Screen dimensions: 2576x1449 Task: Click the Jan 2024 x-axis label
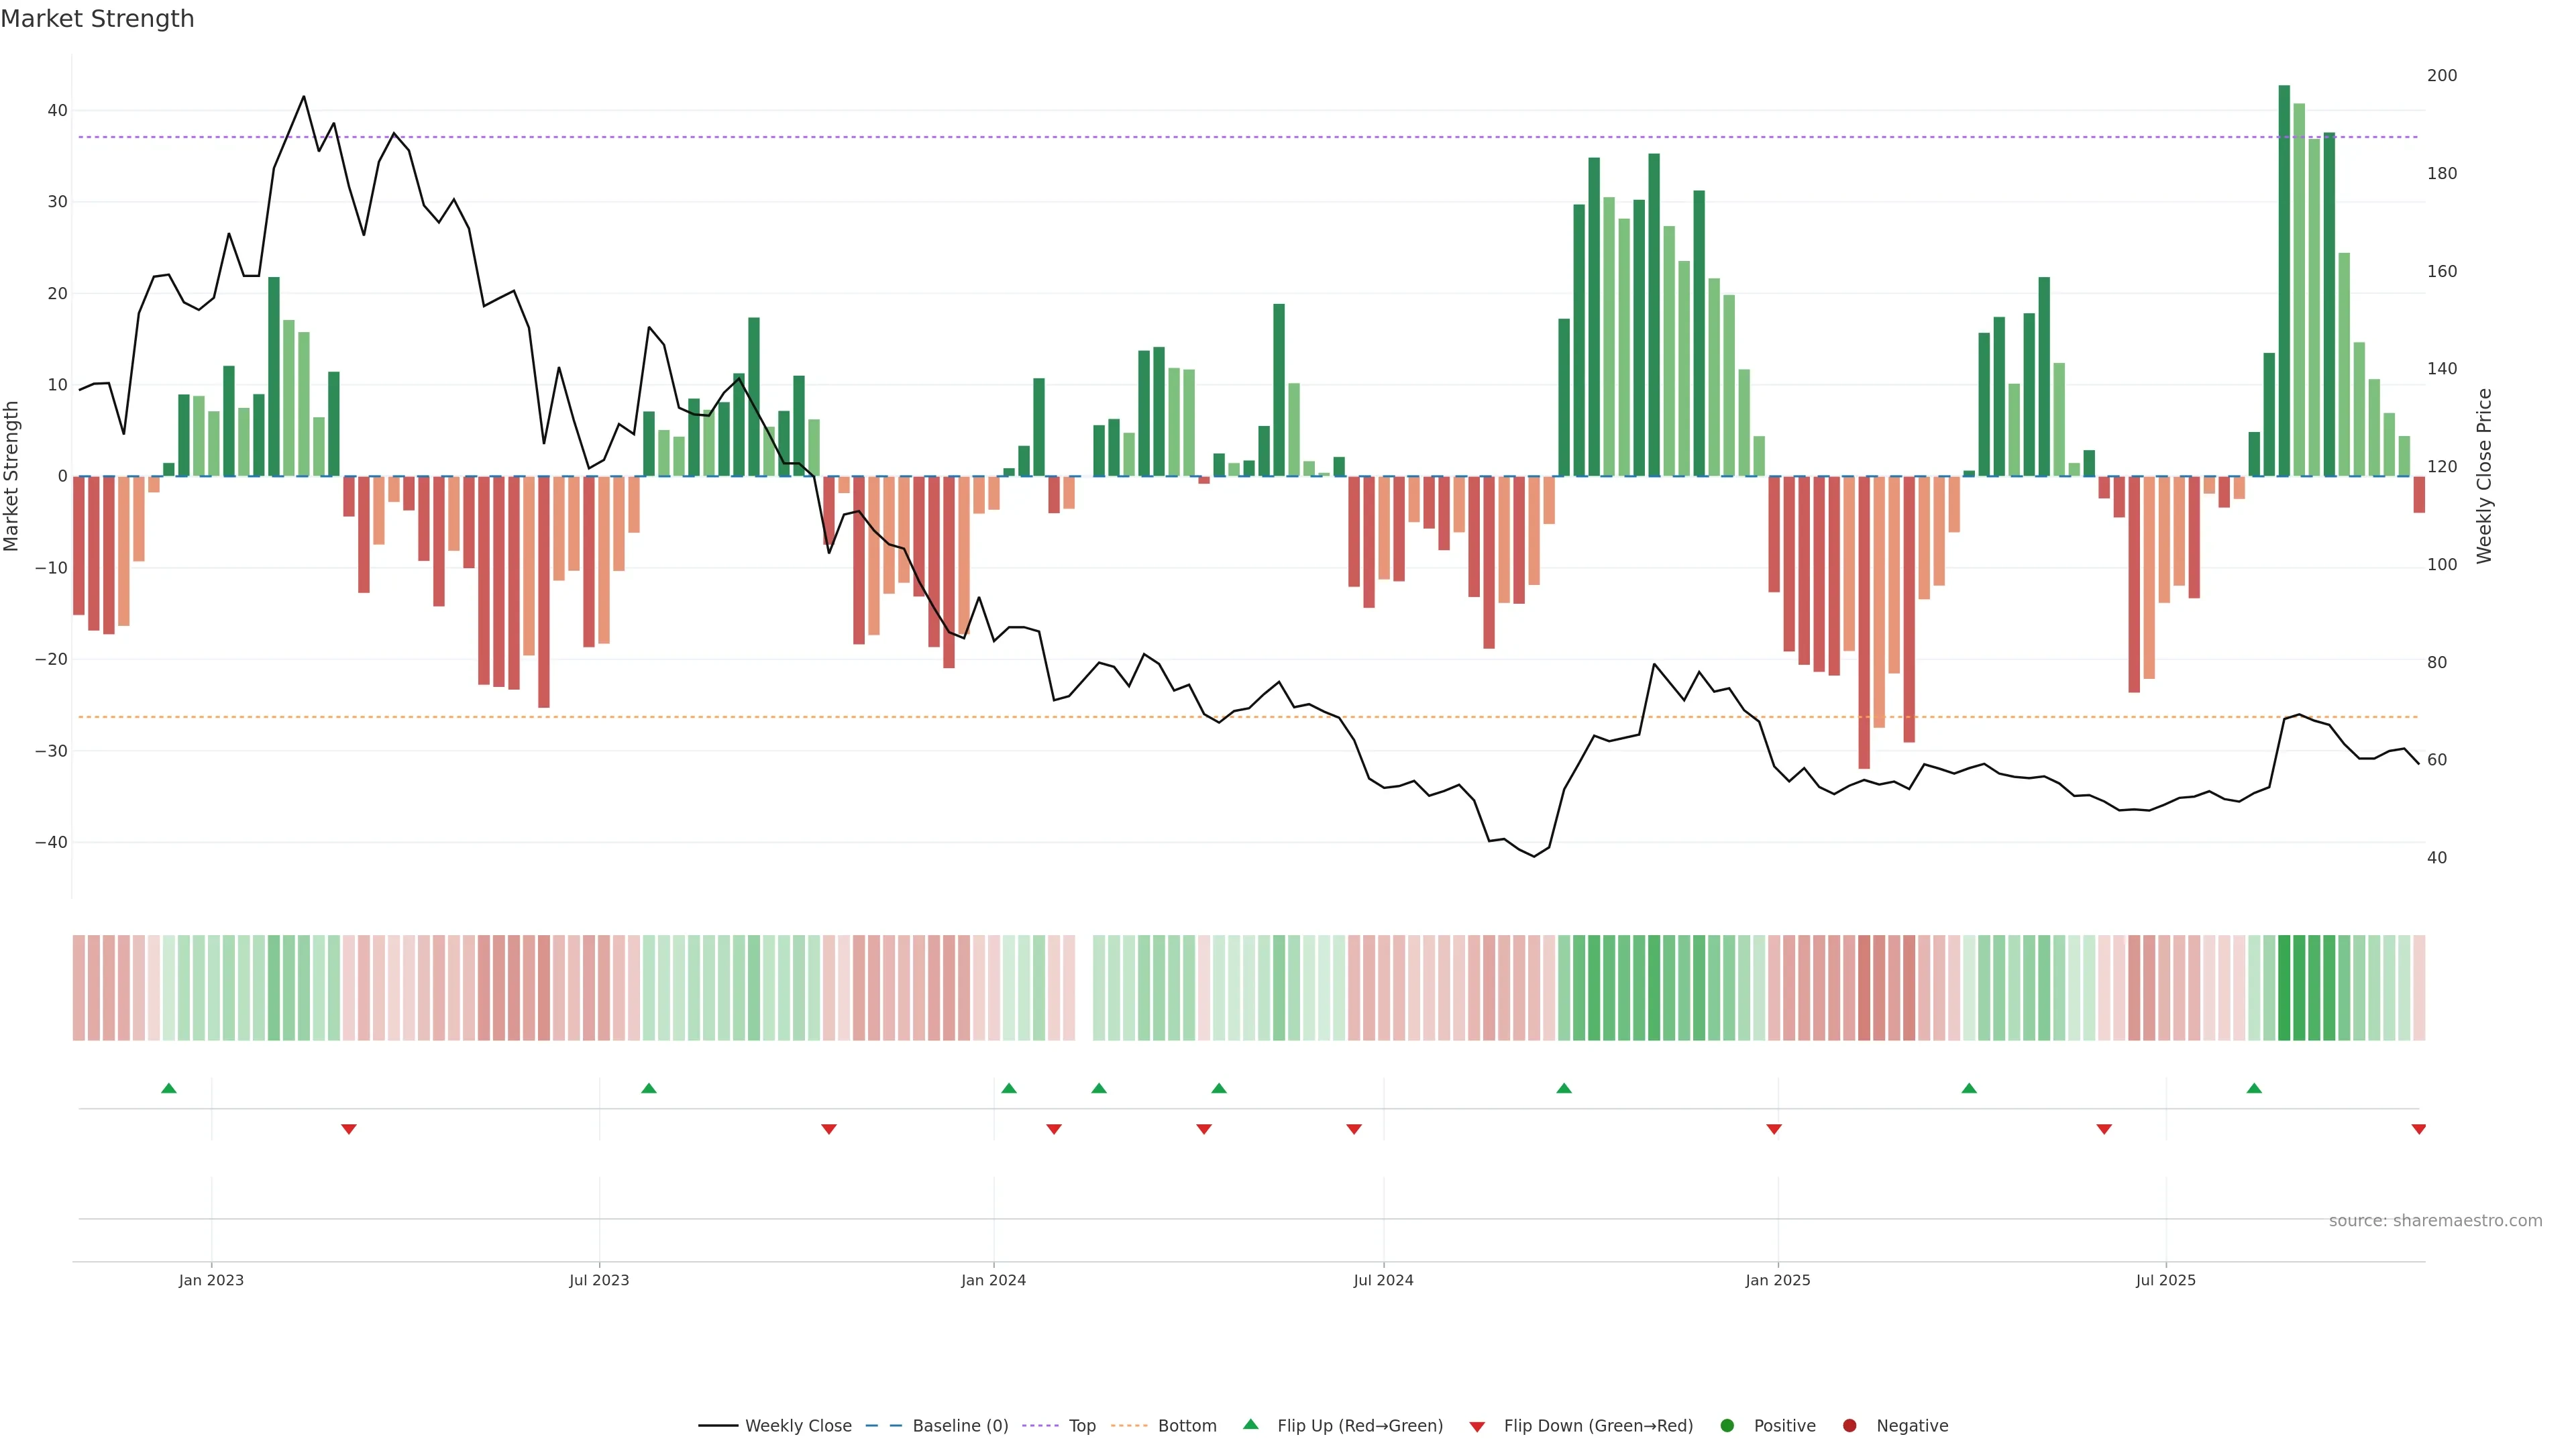[x=993, y=1280]
